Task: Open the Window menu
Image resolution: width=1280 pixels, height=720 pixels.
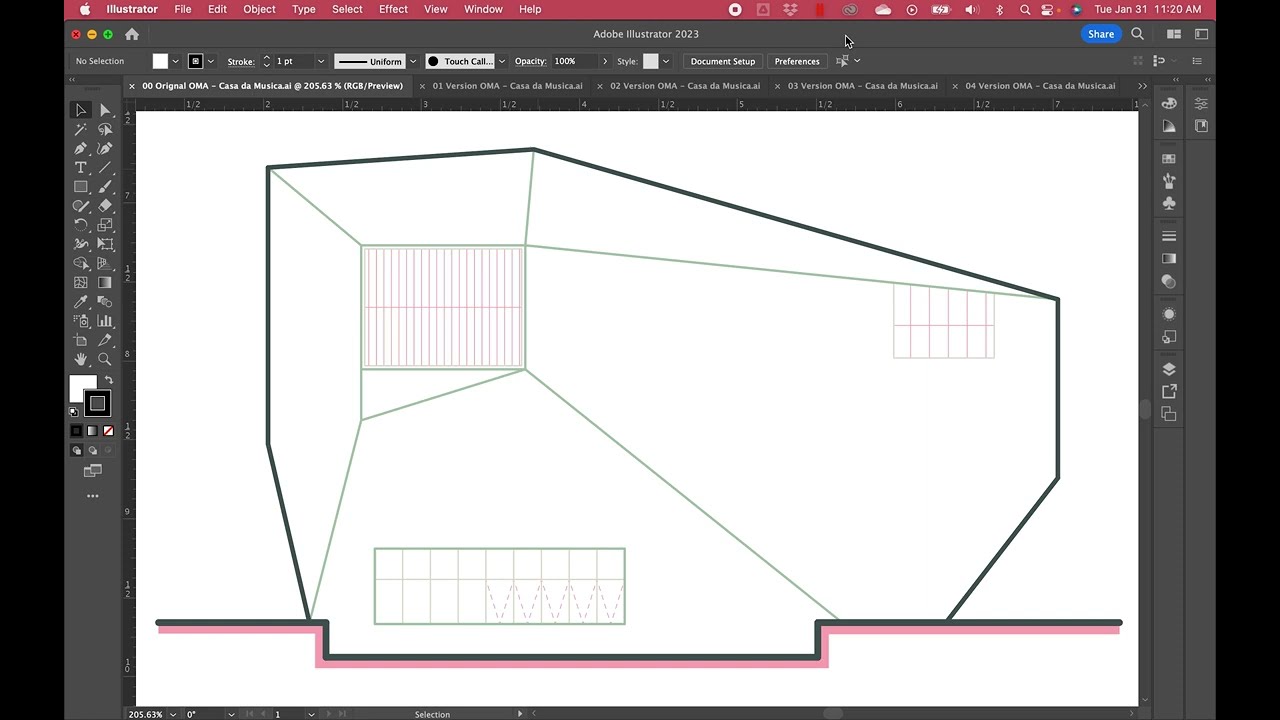Action: (x=483, y=9)
